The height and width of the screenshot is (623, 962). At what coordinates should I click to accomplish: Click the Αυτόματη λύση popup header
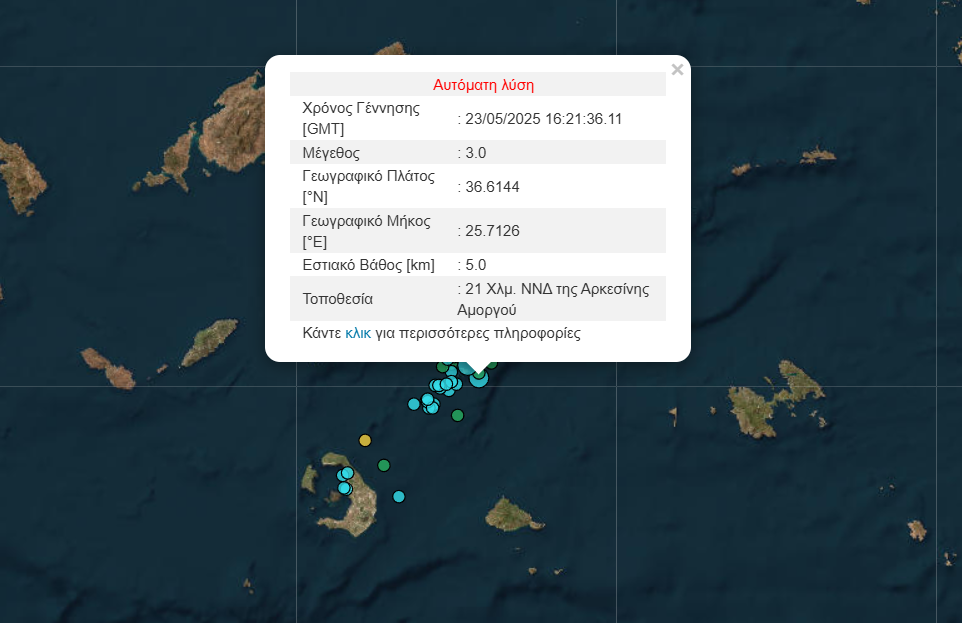pyautogui.click(x=483, y=85)
